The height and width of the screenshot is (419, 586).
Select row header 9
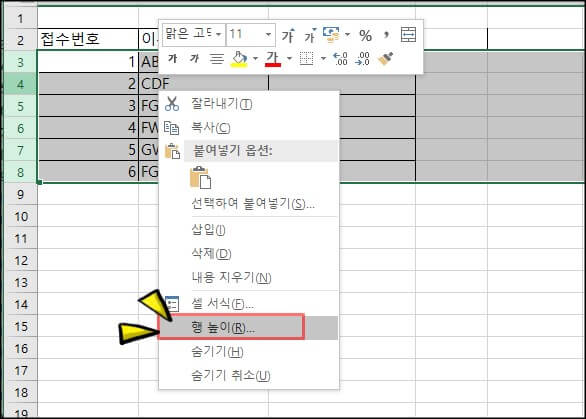21,194
